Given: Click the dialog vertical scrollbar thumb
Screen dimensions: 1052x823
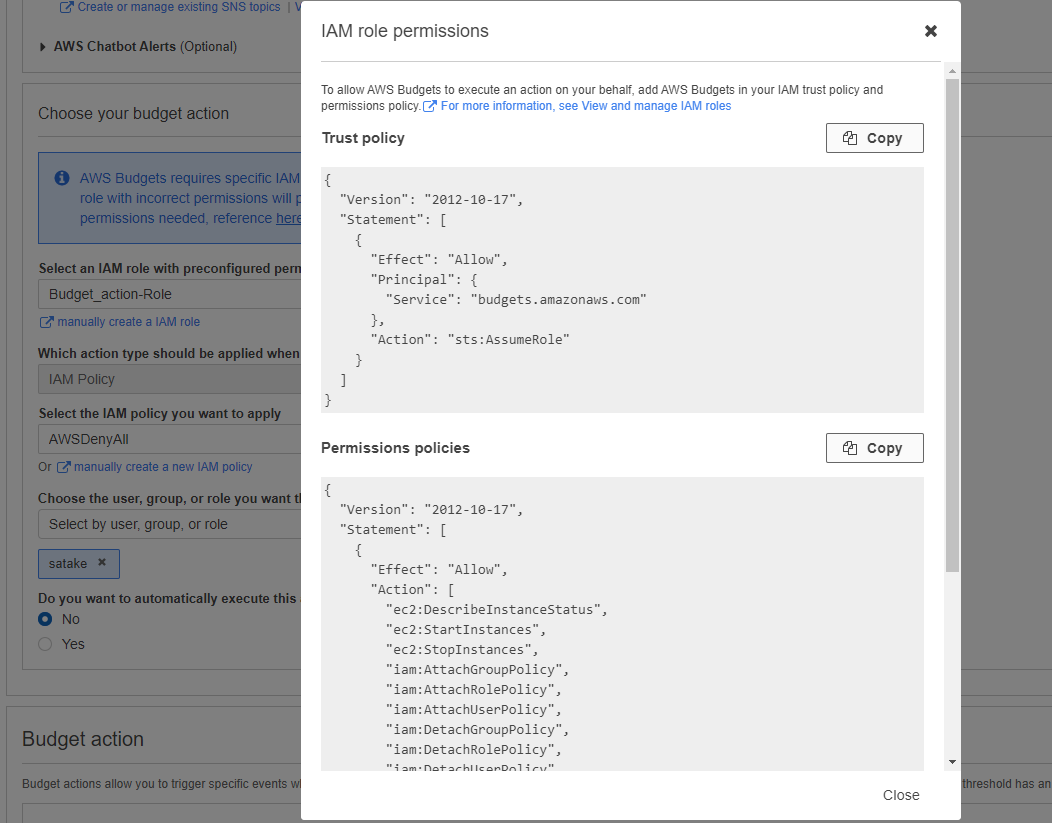Looking at the screenshot, I should (x=952, y=325).
